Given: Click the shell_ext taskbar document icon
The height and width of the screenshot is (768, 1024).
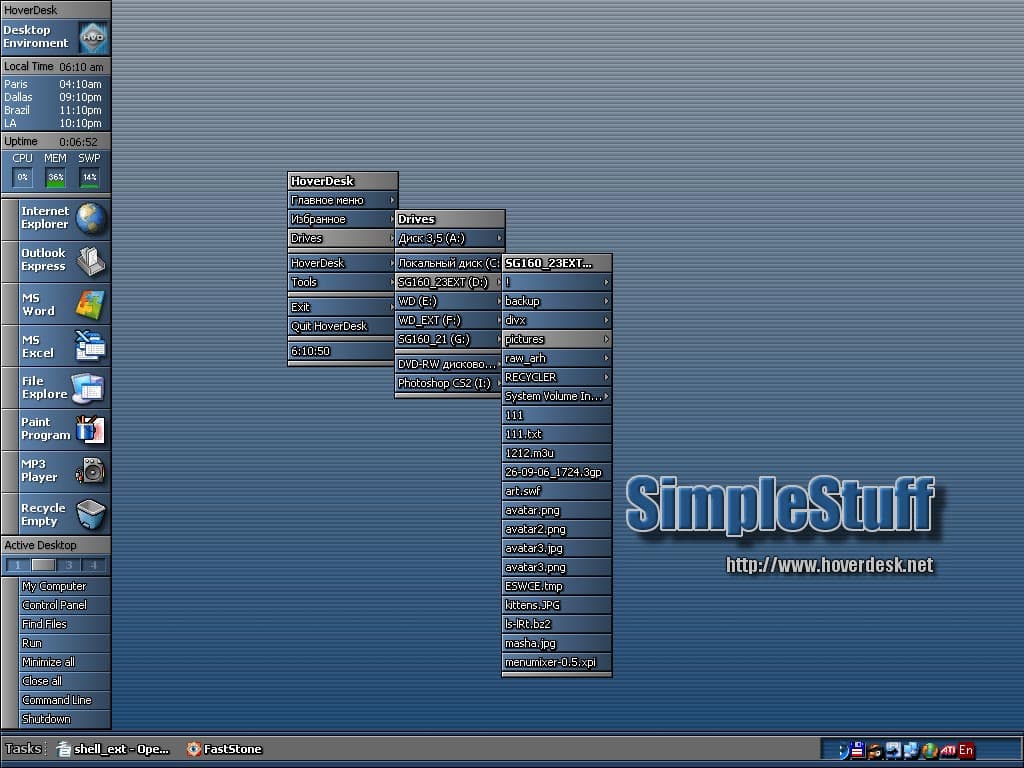Looking at the screenshot, I should pos(63,749).
